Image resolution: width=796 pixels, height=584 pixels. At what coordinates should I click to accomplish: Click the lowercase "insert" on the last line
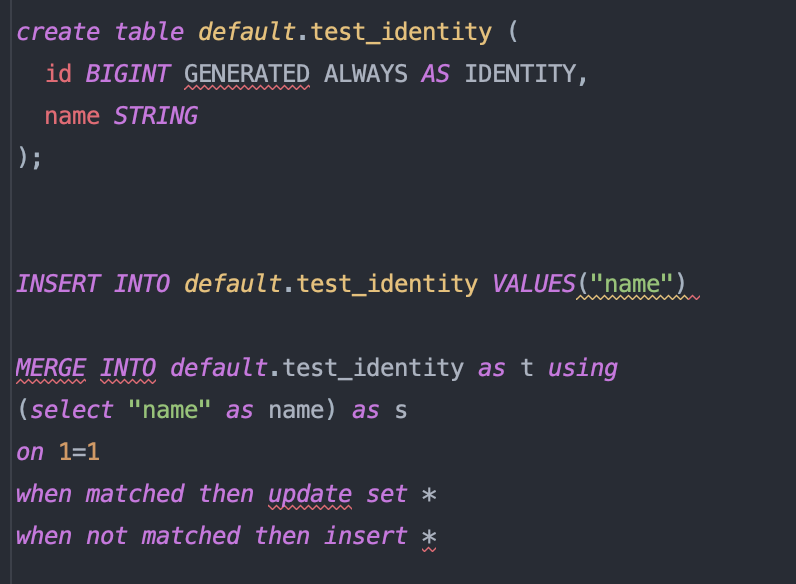pyautogui.click(x=366, y=536)
